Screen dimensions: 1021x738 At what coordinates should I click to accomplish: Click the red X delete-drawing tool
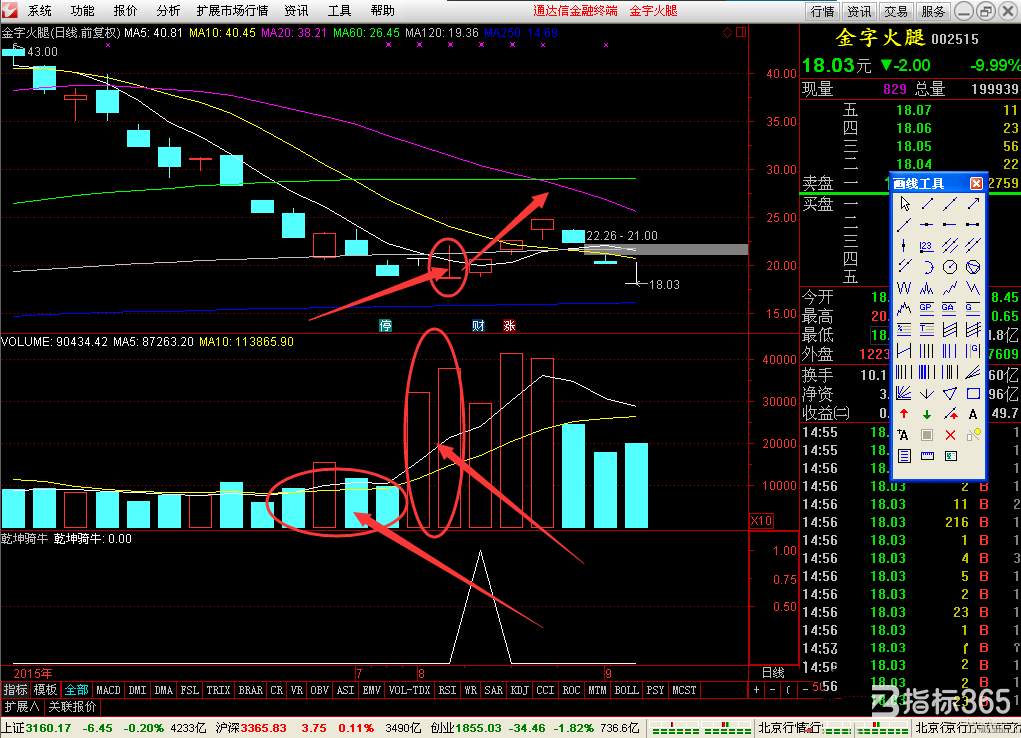pos(950,435)
